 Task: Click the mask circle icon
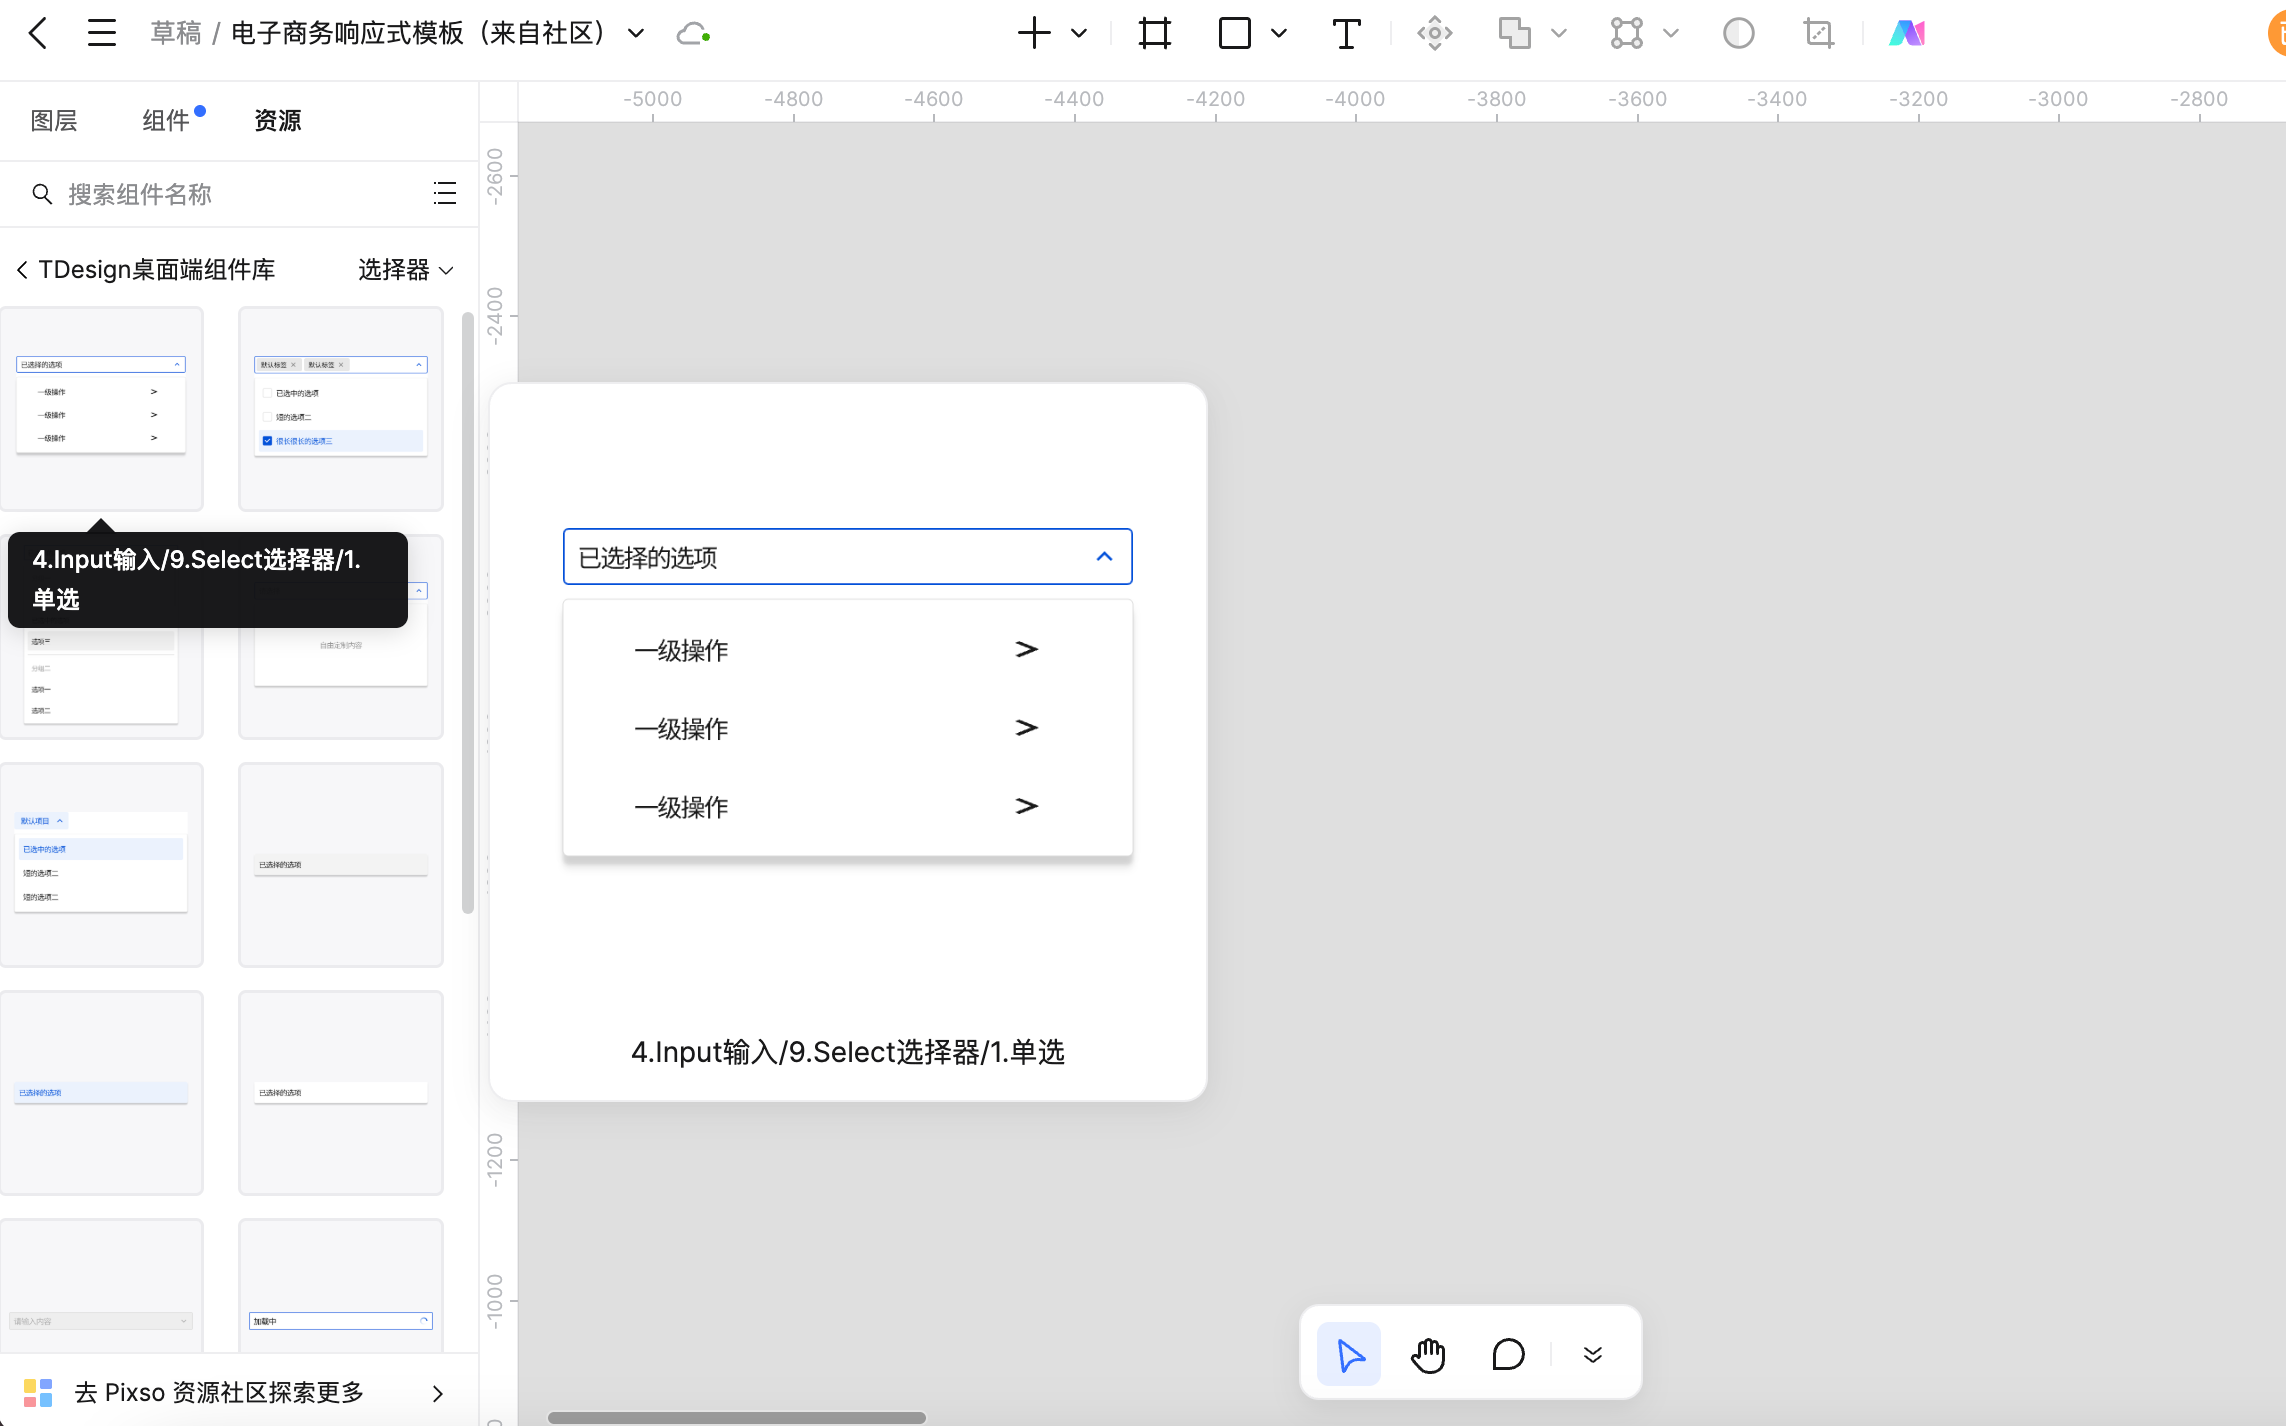pos(1739,33)
